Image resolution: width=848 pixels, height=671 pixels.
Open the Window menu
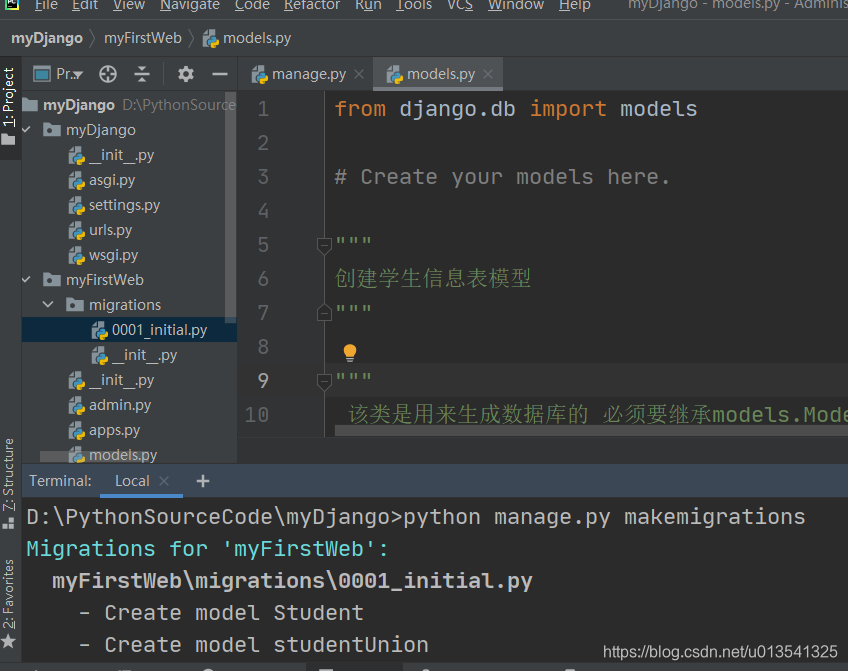516,5
